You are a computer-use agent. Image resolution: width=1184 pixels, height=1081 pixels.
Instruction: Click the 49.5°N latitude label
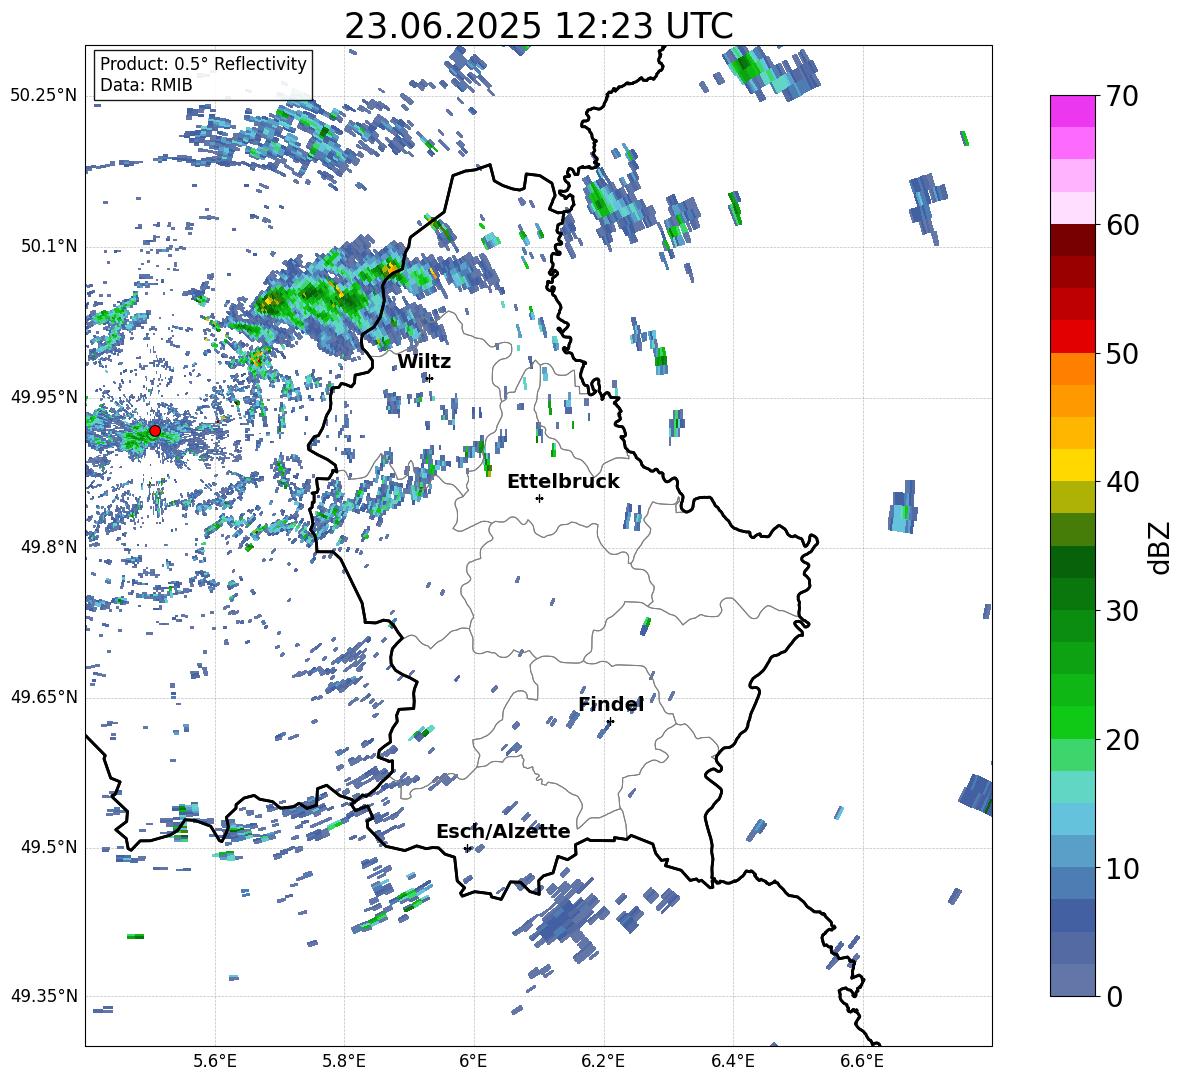coord(49,846)
